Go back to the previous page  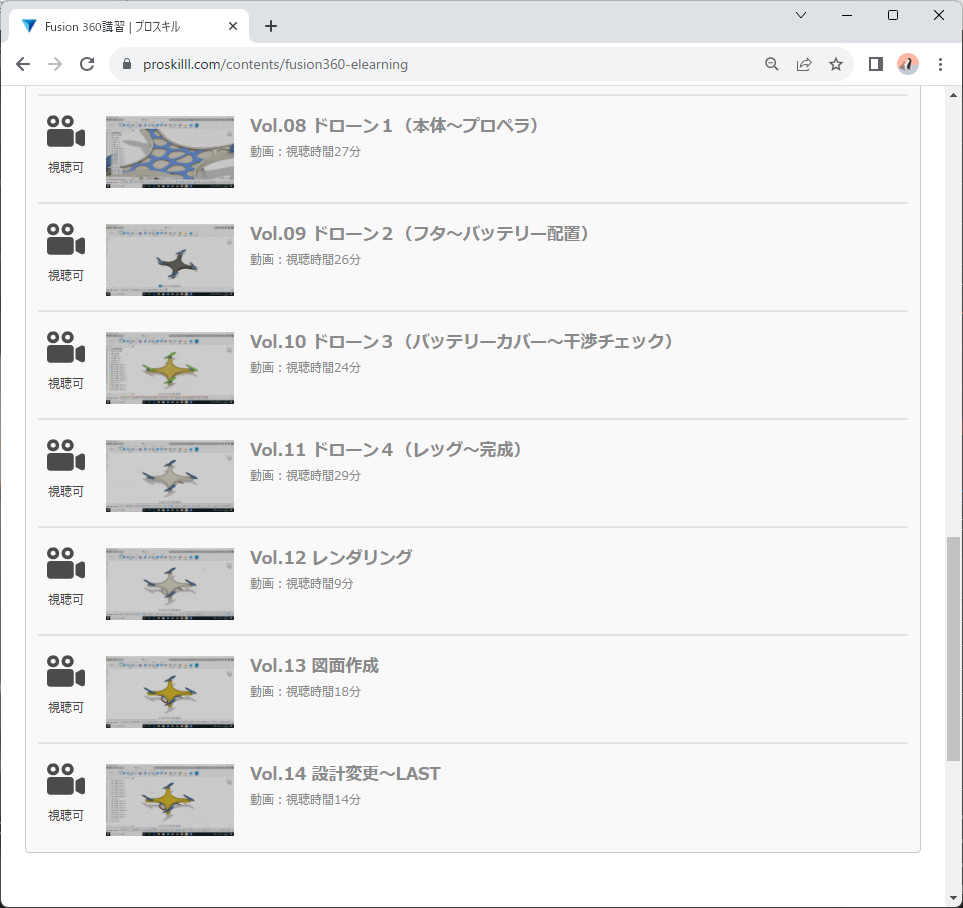(23, 64)
